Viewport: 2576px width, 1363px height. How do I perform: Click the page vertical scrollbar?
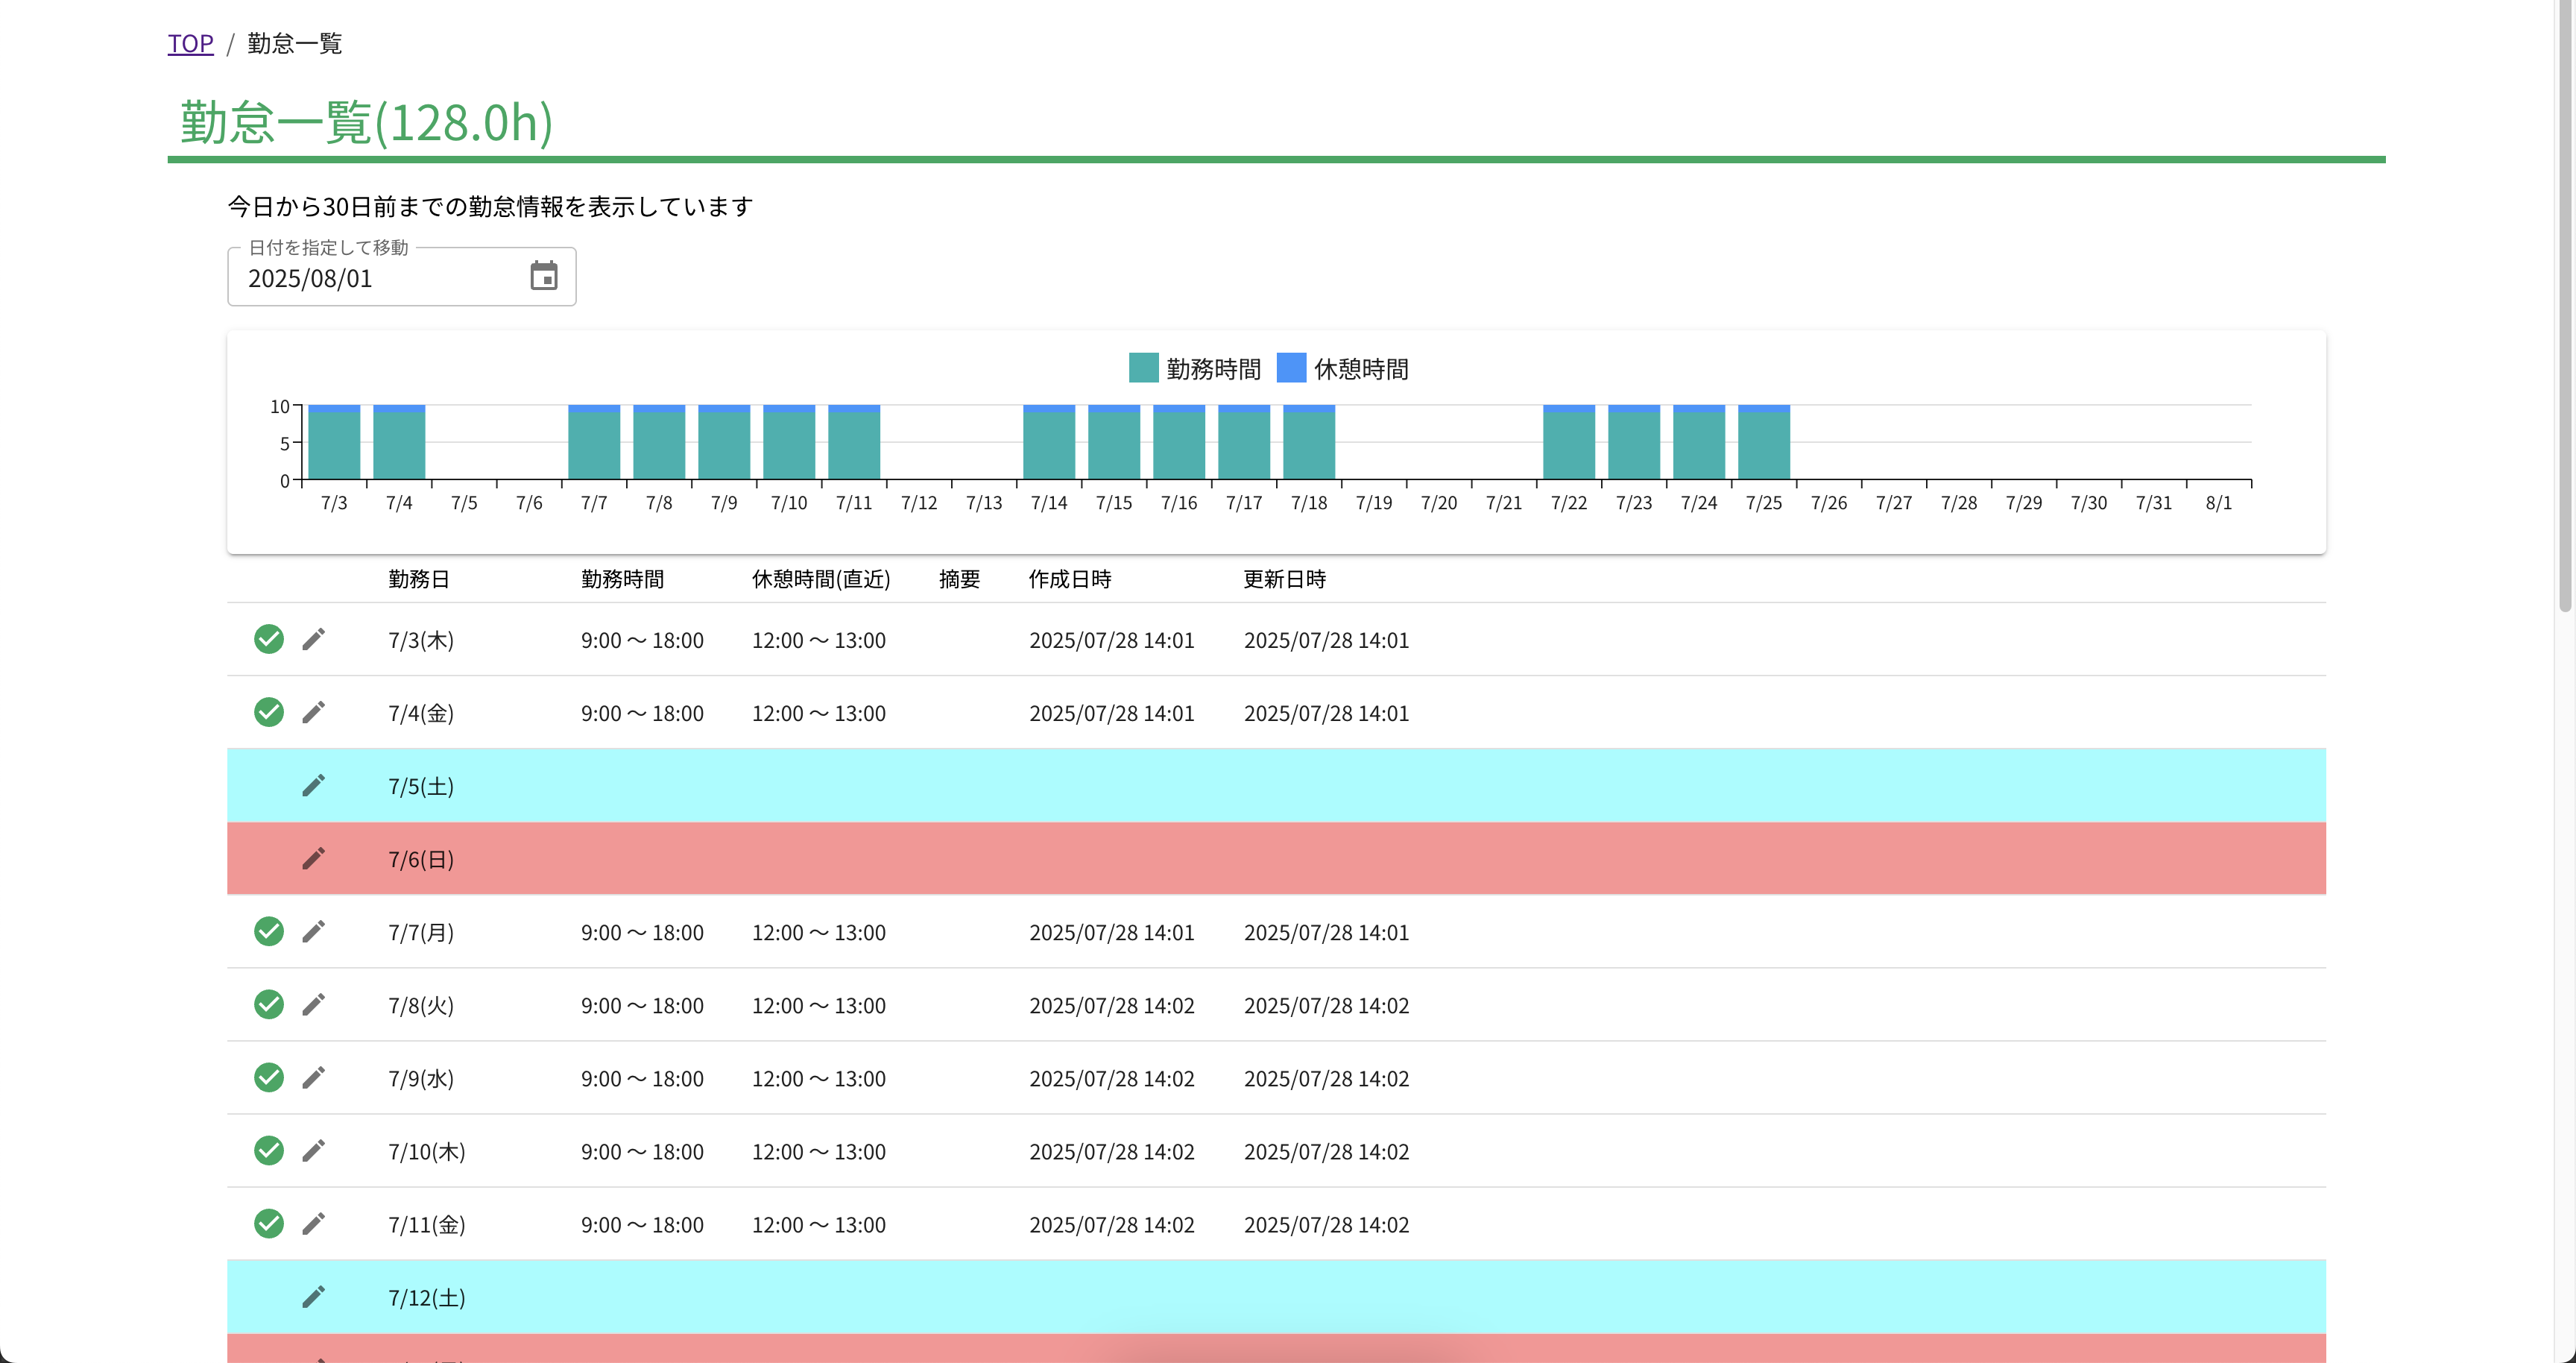tap(2564, 300)
